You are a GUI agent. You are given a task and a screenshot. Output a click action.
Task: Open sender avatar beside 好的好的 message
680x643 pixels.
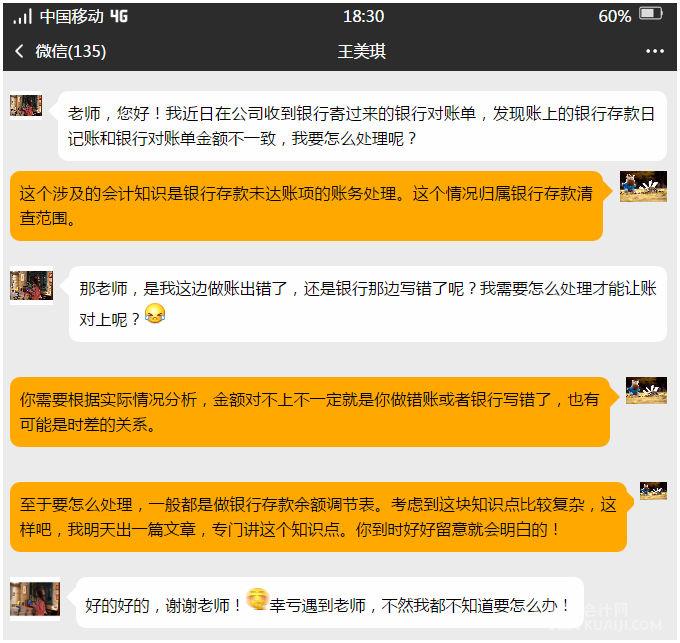(35, 599)
